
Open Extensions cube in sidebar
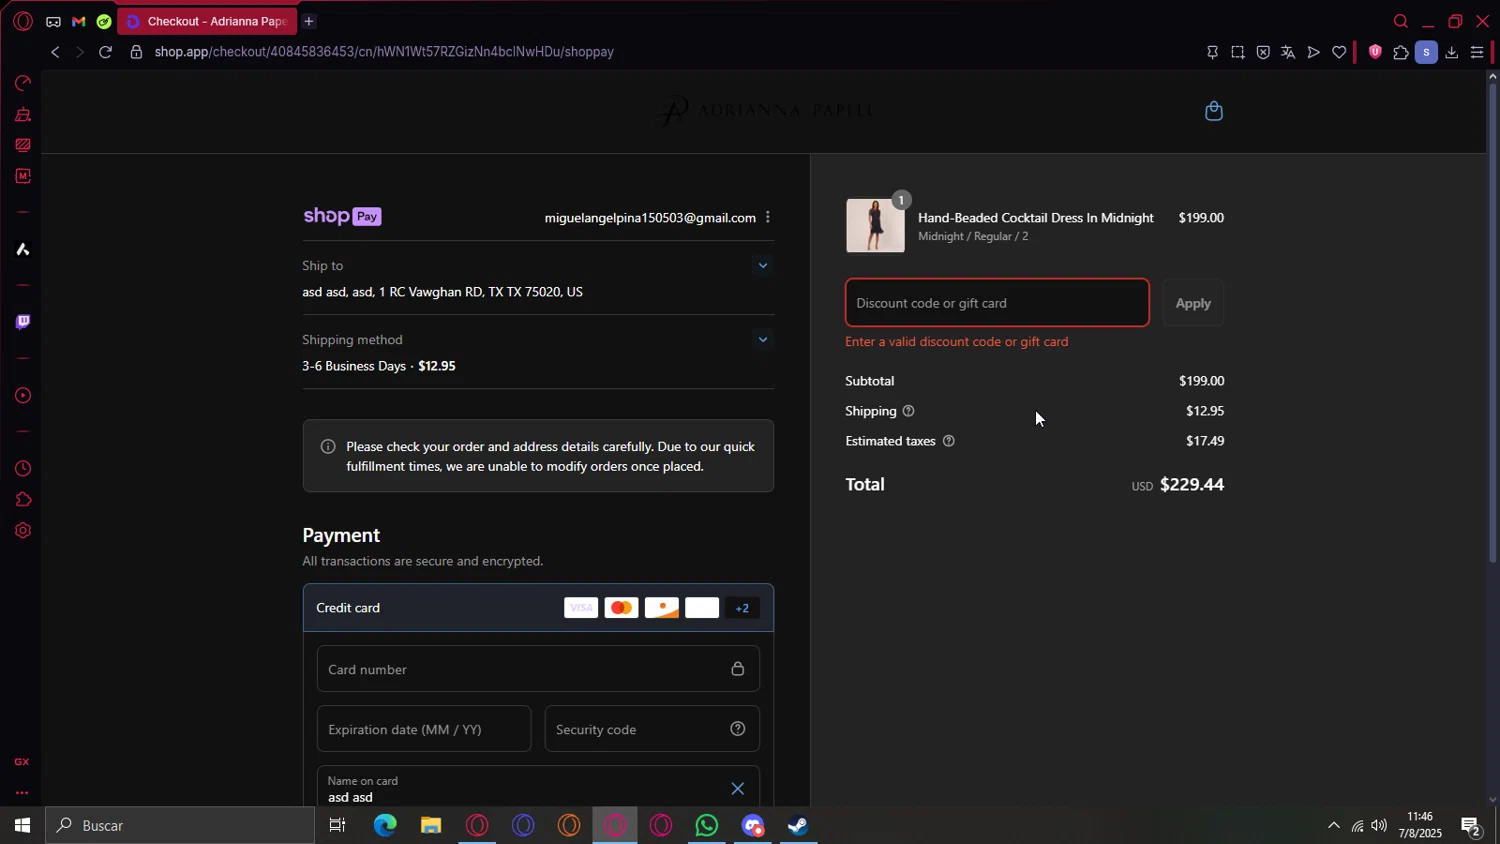tap(22, 499)
